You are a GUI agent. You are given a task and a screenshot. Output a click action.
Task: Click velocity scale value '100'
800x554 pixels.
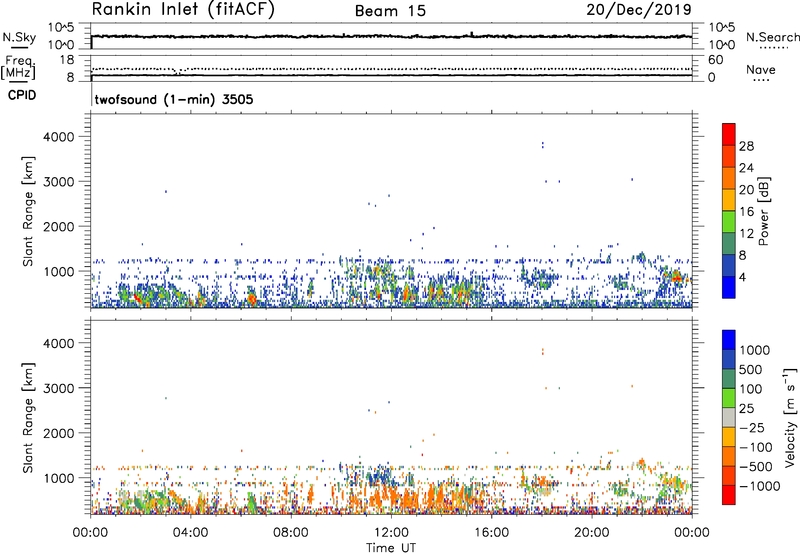point(751,389)
